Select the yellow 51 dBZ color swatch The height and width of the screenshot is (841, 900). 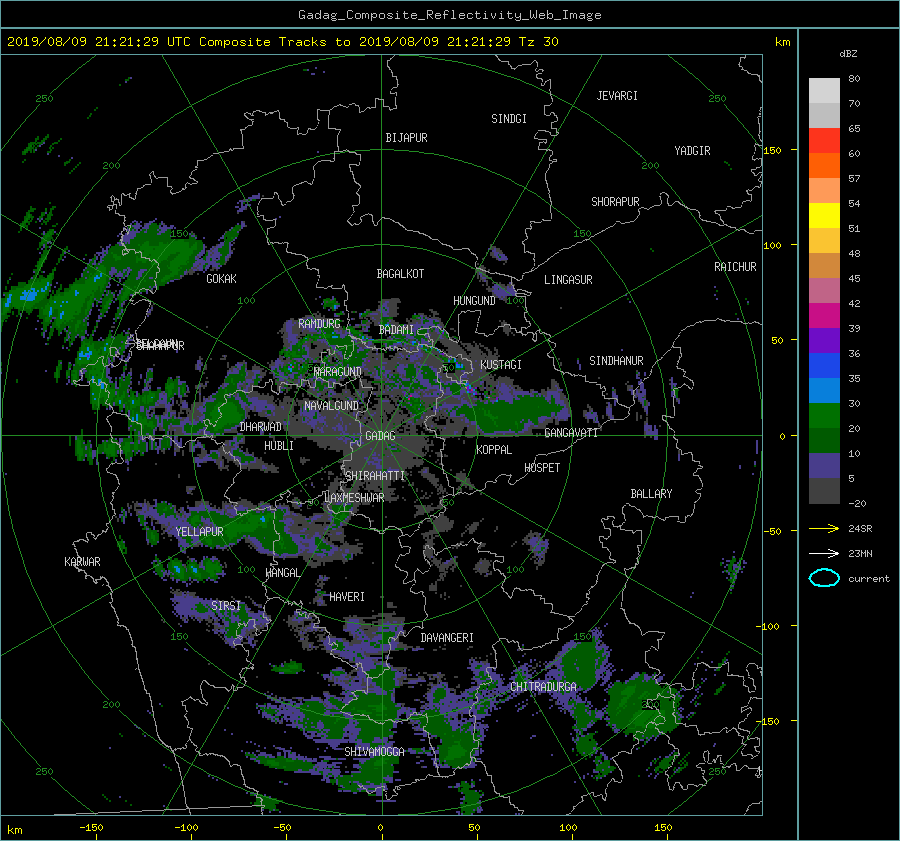click(824, 216)
